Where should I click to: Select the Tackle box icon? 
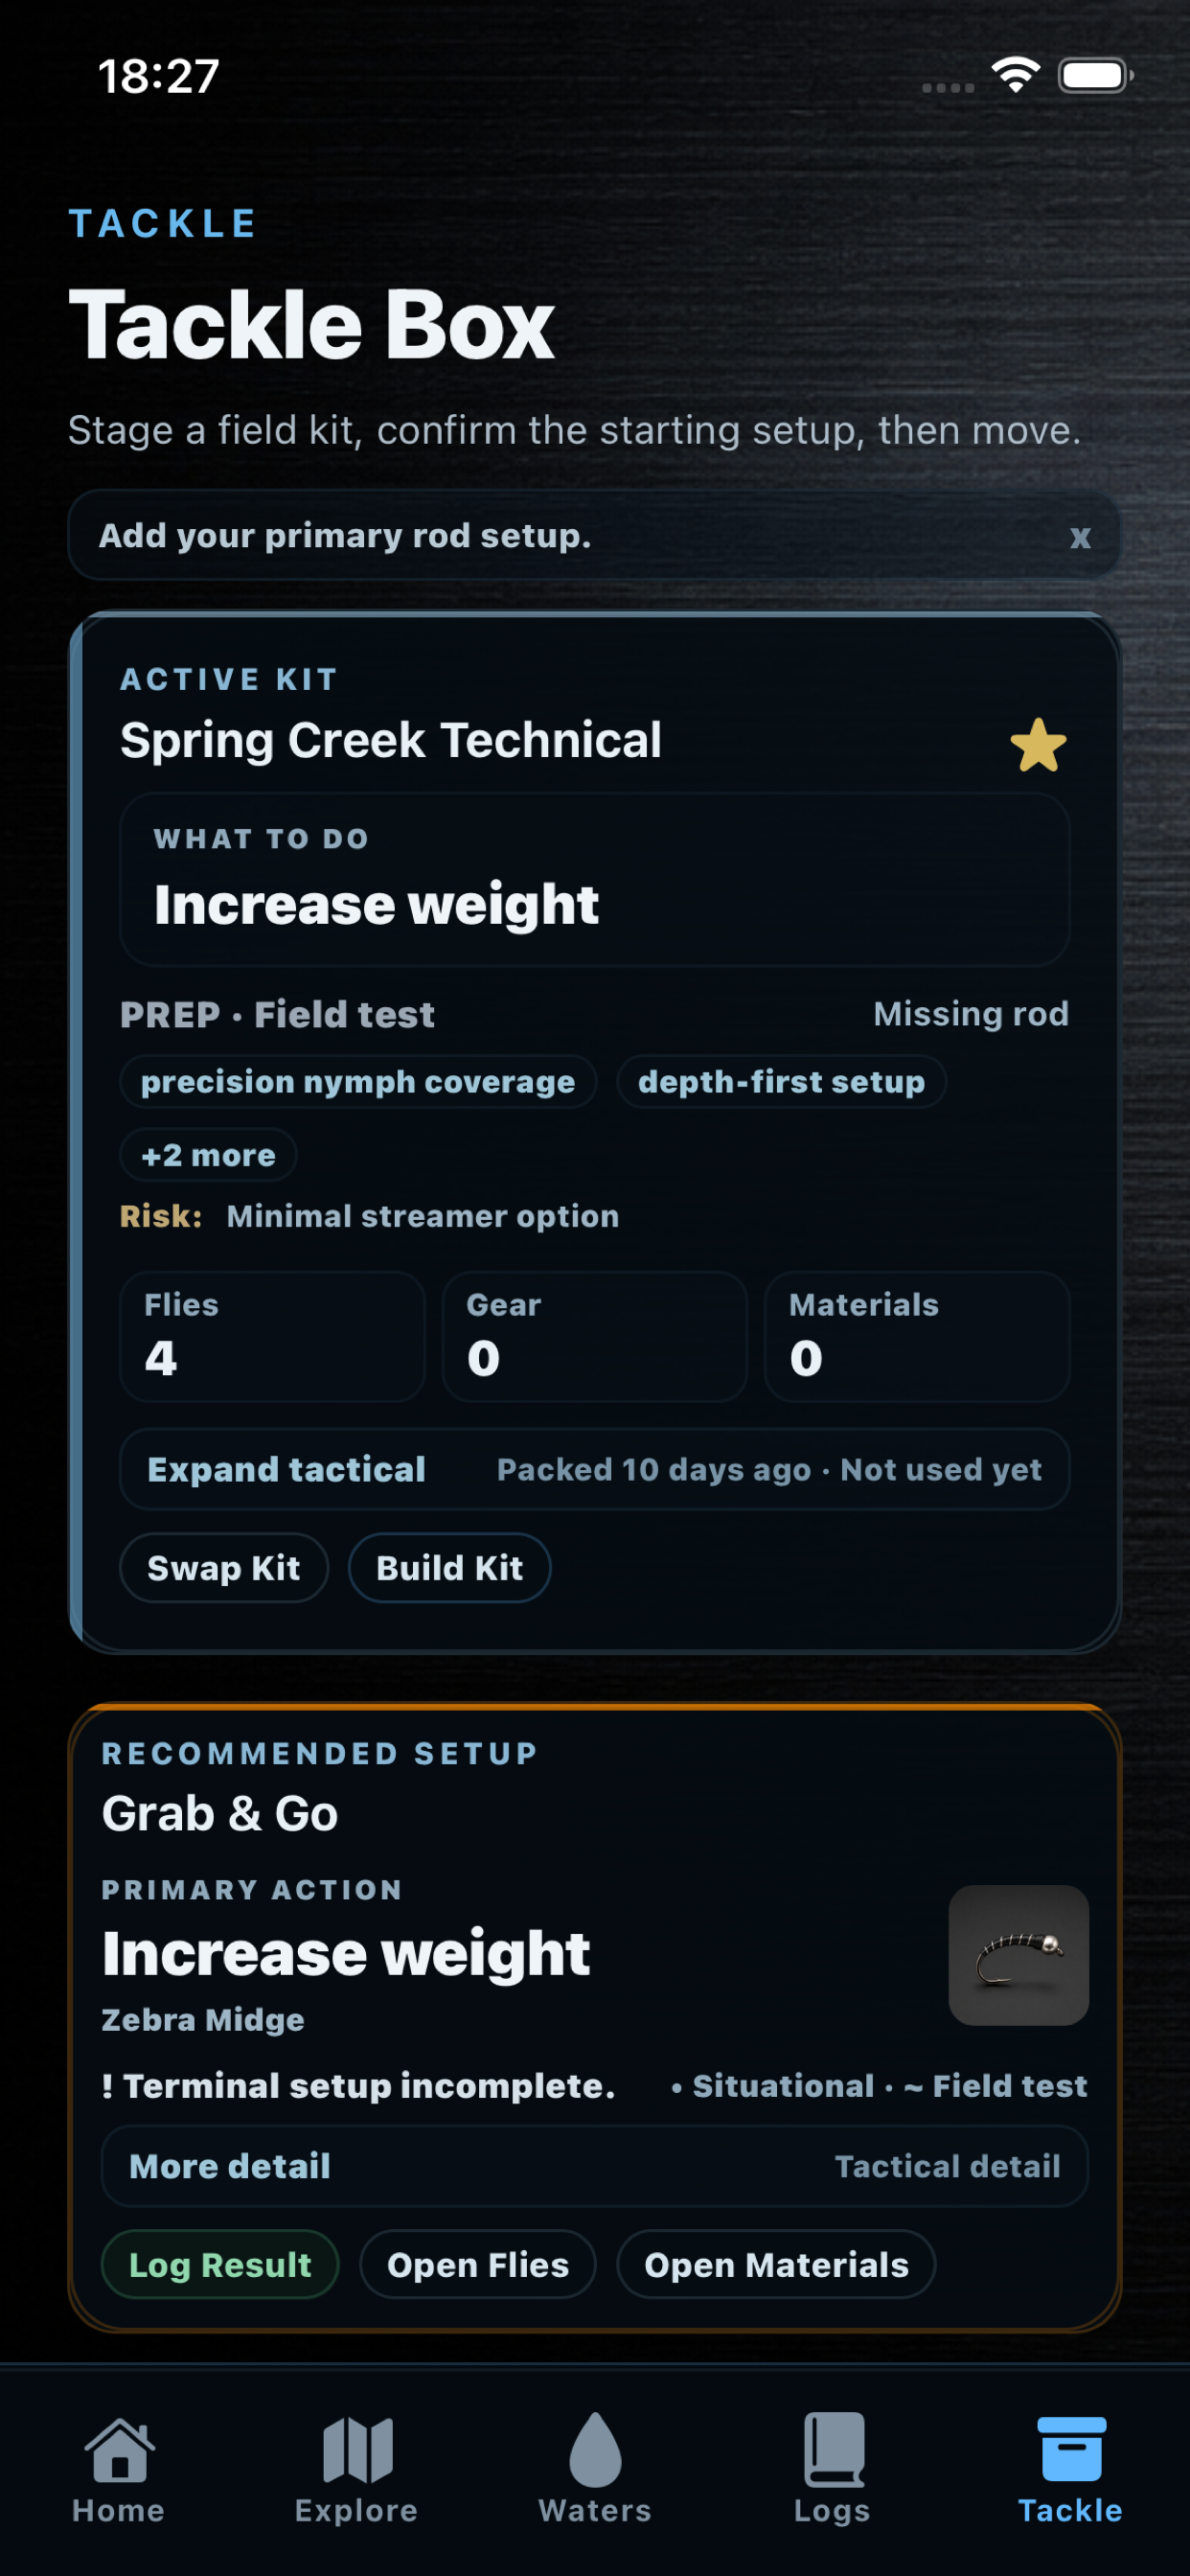click(1071, 2450)
